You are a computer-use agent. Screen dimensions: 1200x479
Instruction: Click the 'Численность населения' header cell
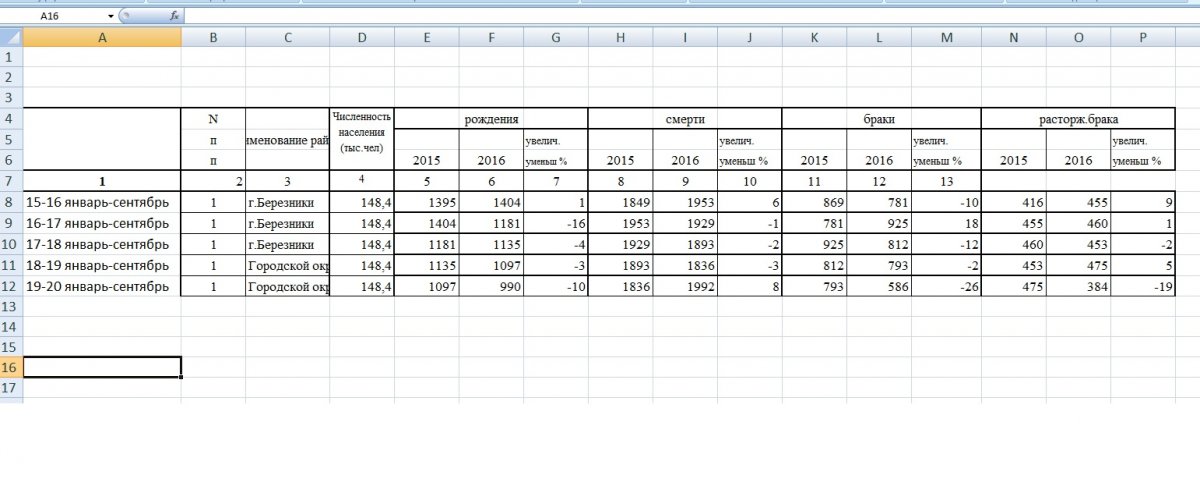362,138
